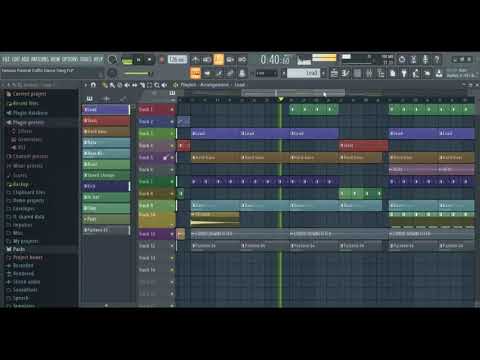
Task: Select the Paint brush tool in Playlist
Action: pyautogui.click(x=112, y=85)
